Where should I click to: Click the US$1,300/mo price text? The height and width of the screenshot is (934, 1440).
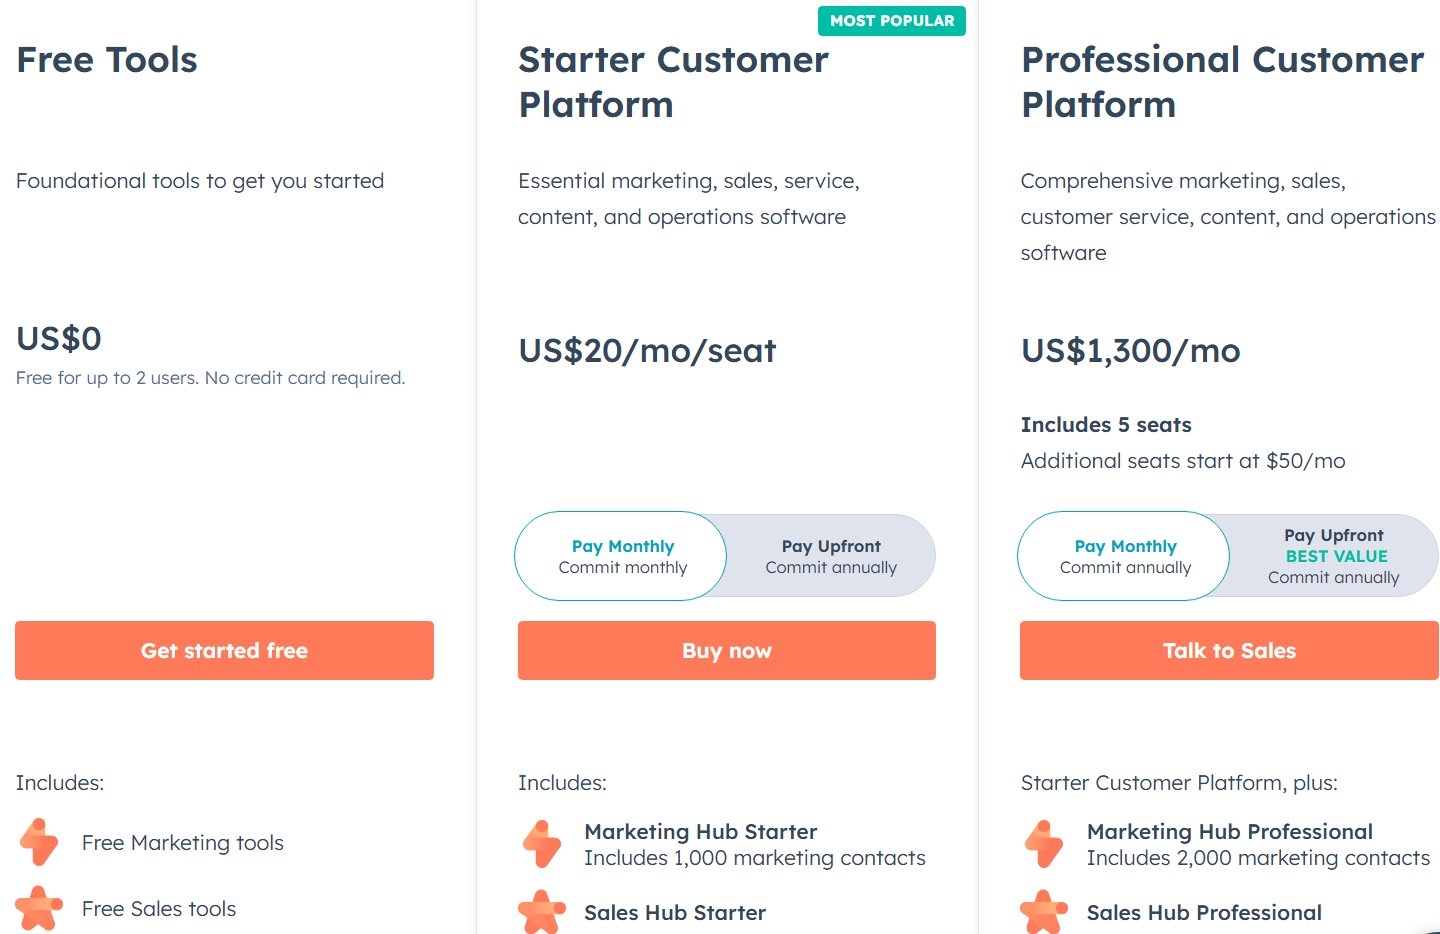click(1130, 351)
